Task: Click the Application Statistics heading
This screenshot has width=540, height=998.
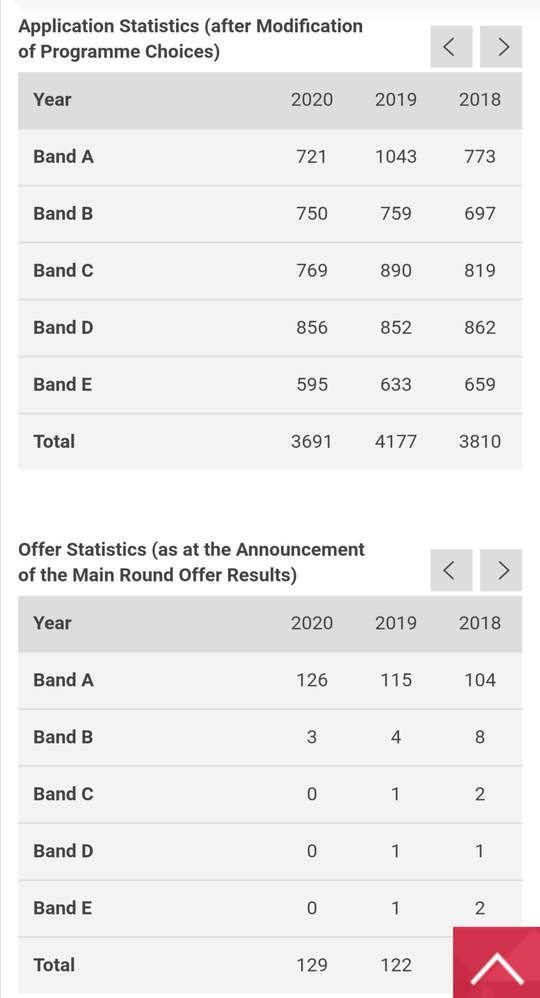Action: (x=190, y=39)
